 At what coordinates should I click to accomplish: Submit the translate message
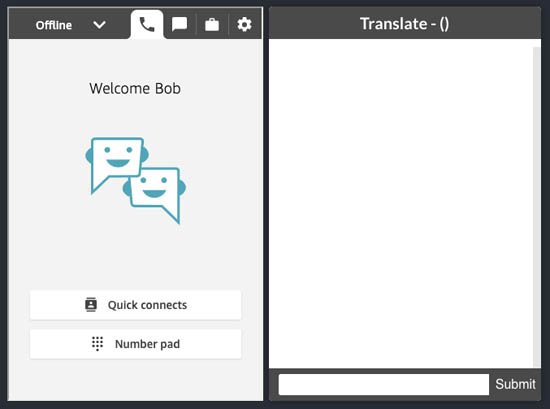coord(515,384)
